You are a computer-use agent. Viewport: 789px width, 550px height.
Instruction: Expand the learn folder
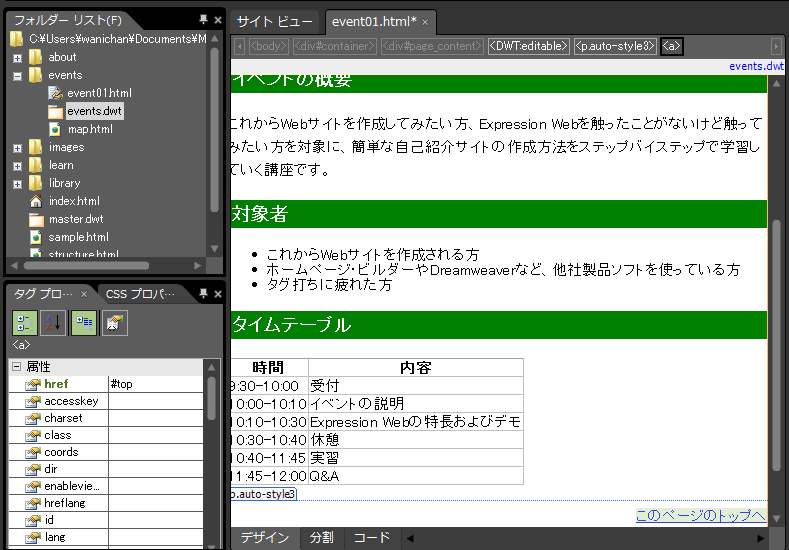pos(18,167)
